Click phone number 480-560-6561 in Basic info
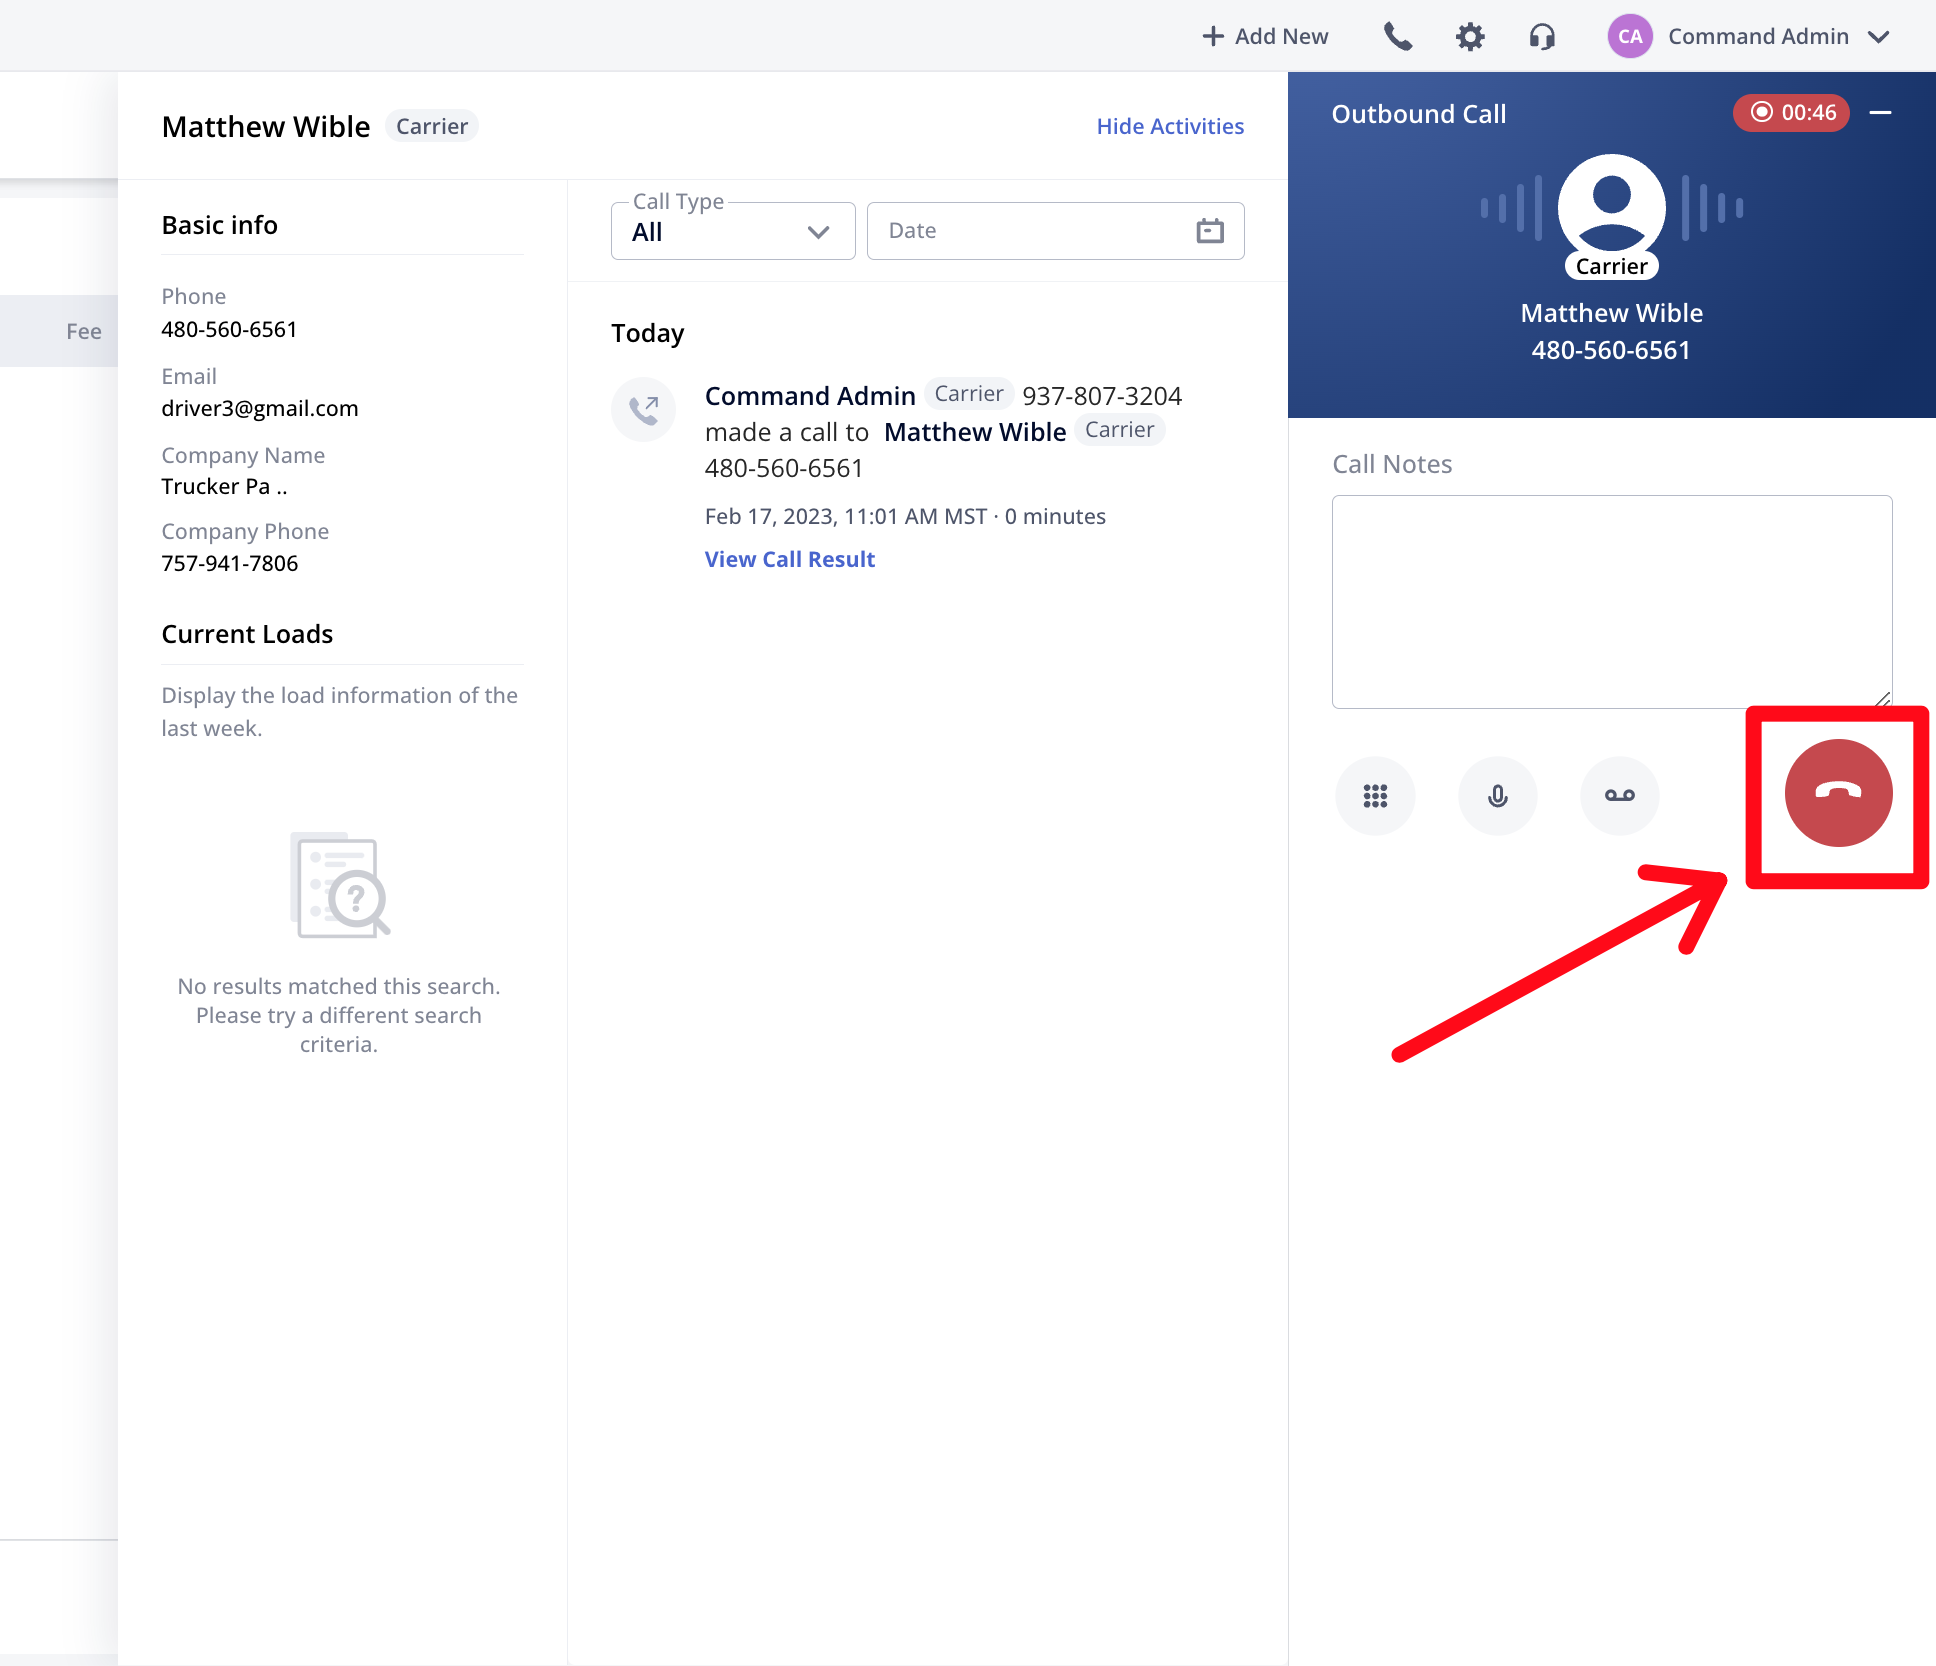1936x1666 pixels. coord(229,329)
